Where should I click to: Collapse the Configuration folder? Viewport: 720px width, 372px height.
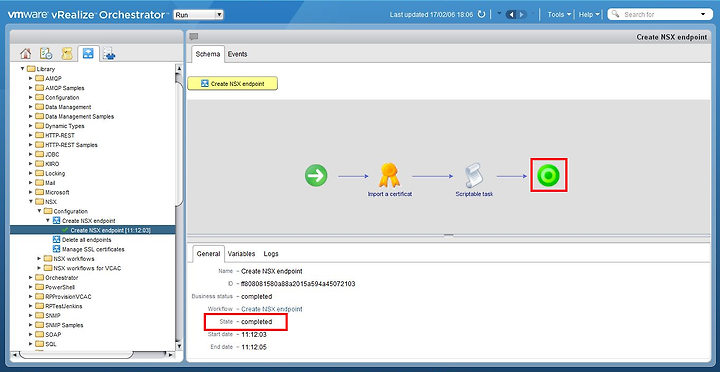coord(39,211)
